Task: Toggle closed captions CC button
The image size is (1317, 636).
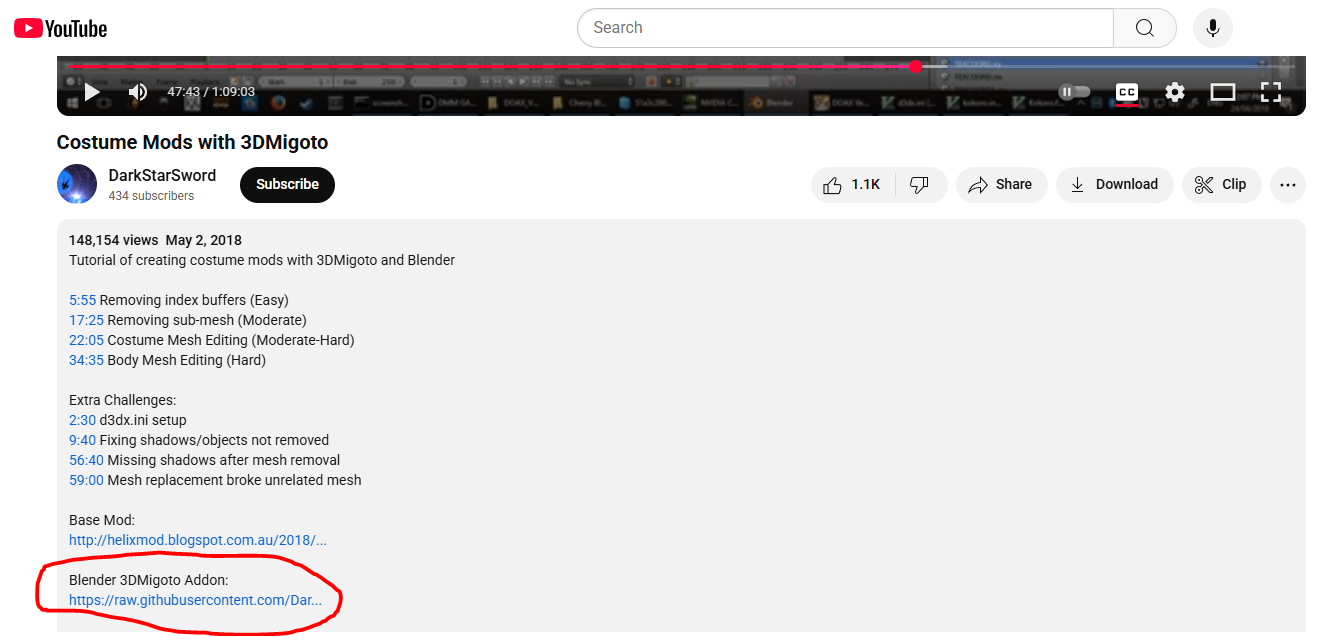Action: pos(1127,92)
